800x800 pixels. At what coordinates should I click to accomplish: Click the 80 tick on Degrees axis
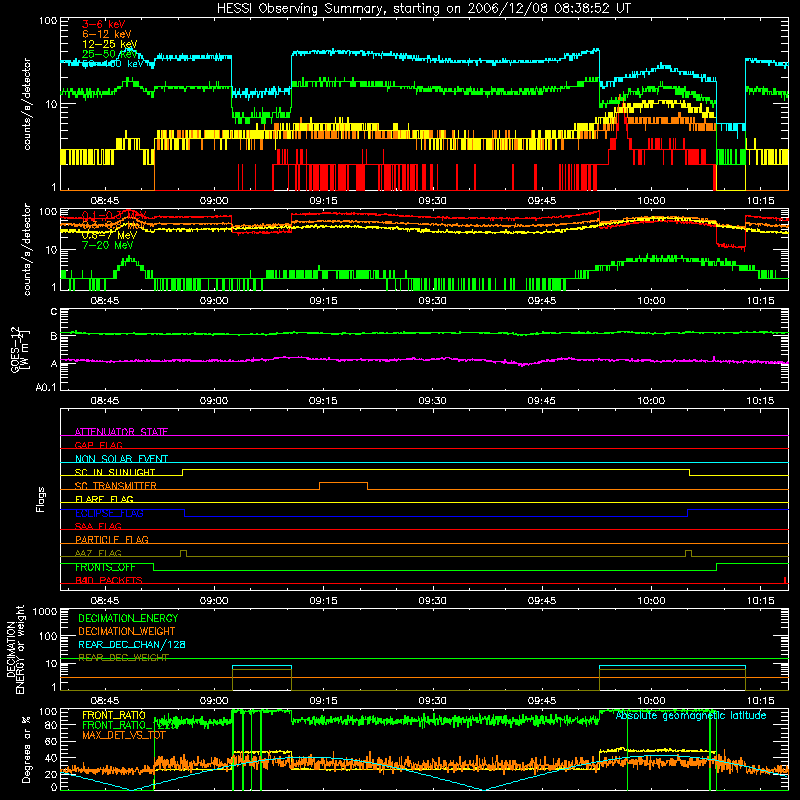click(x=51, y=724)
